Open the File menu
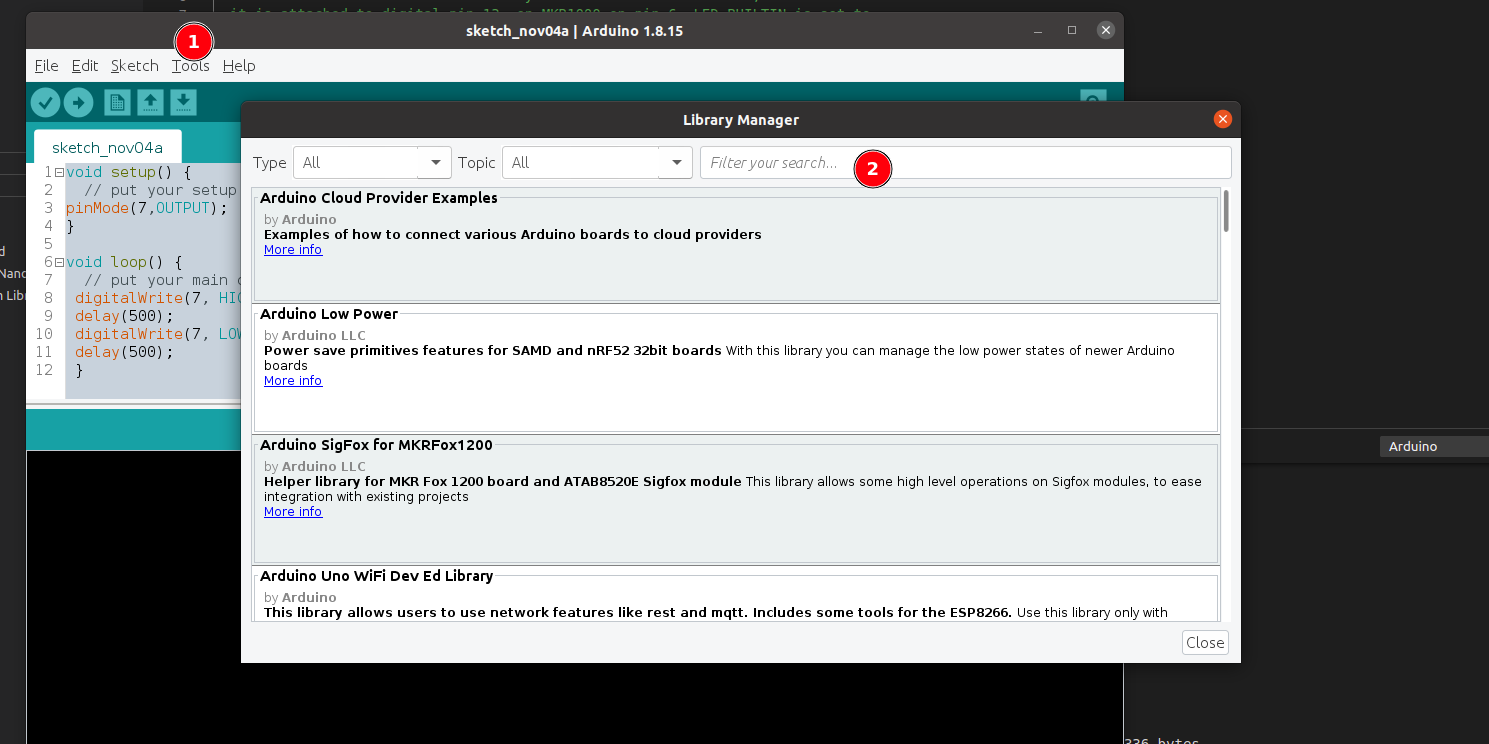Screen dimensions: 1489x744 click(x=46, y=66)
